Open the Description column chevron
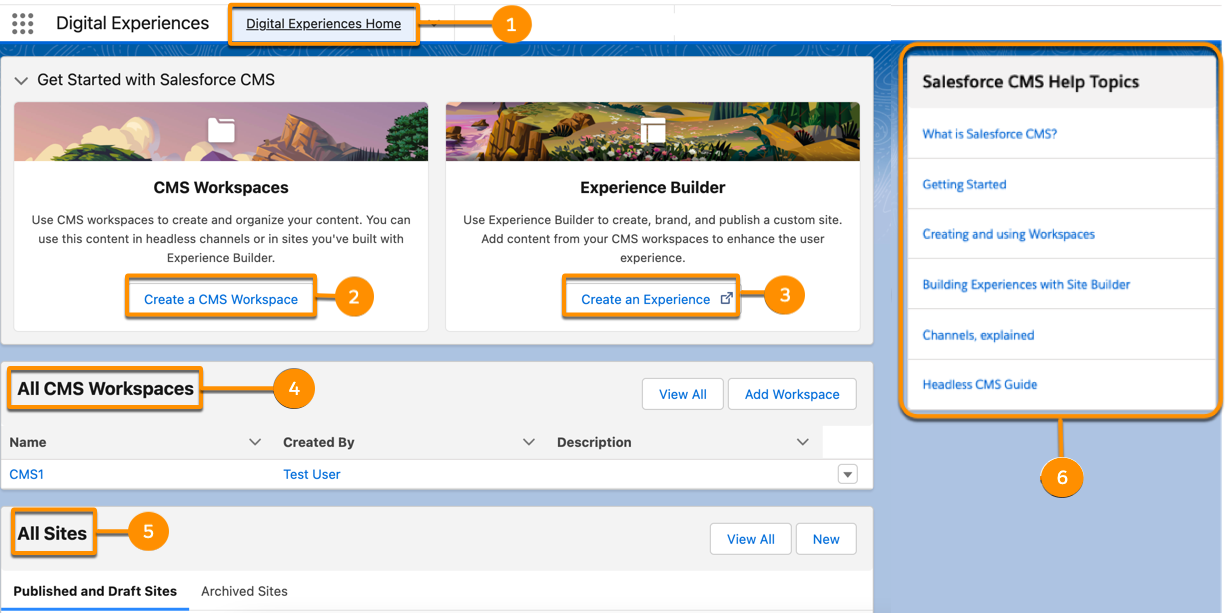1225x613 pixels. (x=802, y=442)
